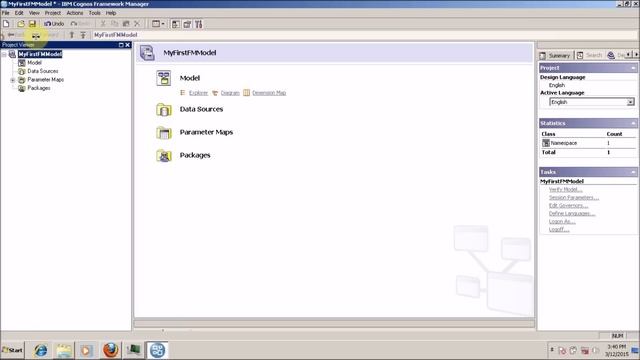Launch Firefox from the taskbar

[111, 350]
